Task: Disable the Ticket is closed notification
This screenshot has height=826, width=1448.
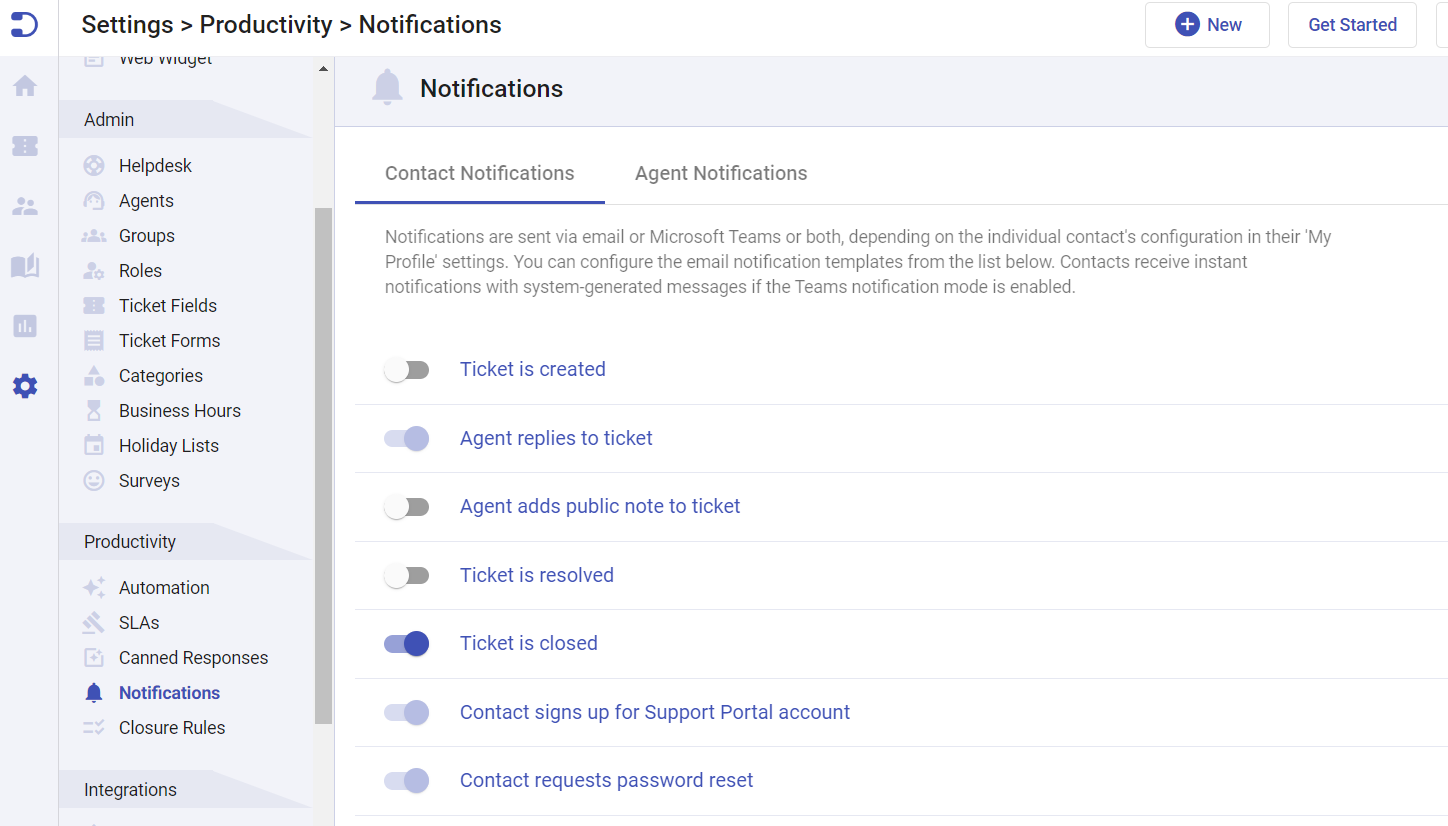Action: (x=406, y=643)
